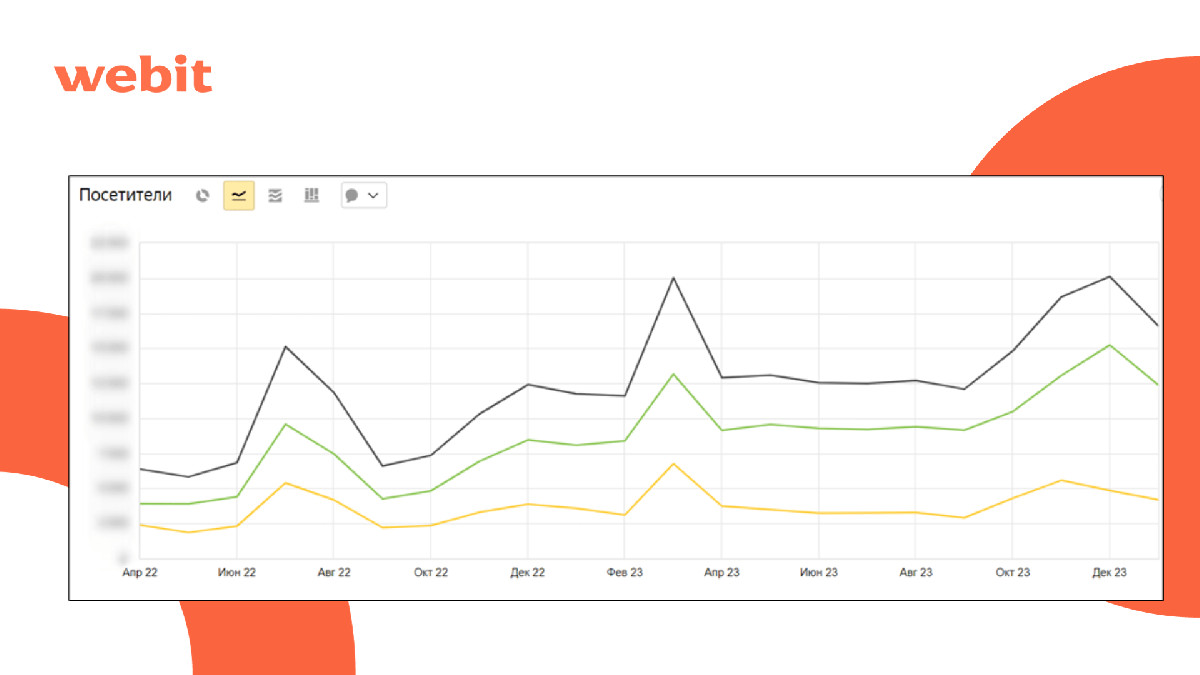Click green line's peak at Дек 23
This screenshot has height=675, width=1200.
[1109, 345]
